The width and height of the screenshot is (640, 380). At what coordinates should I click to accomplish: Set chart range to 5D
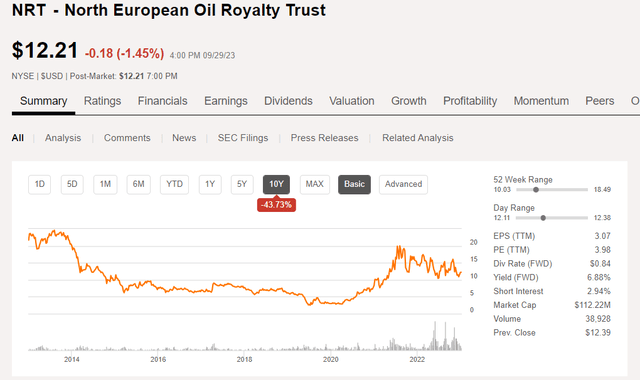(72, 184)
